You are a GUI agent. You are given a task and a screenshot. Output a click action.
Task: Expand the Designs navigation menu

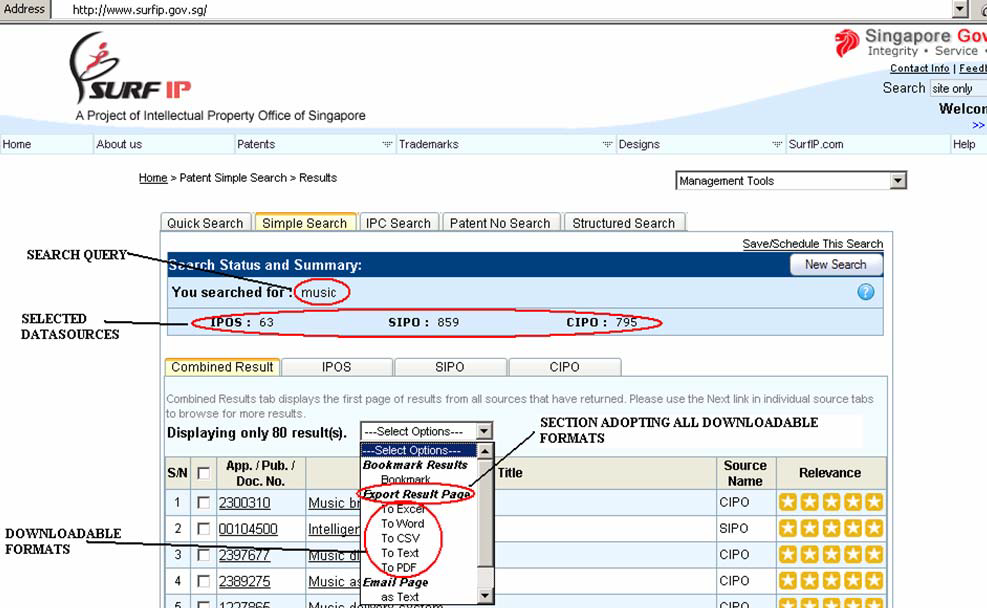777,144
